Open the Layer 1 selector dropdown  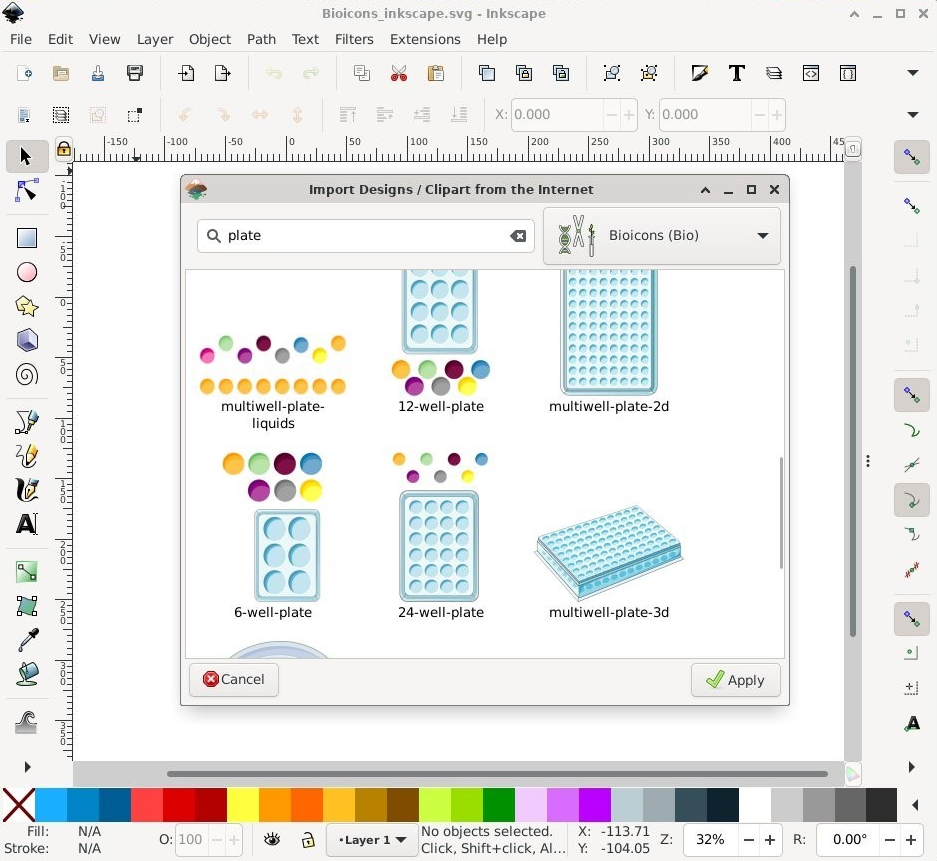[371, 840]
